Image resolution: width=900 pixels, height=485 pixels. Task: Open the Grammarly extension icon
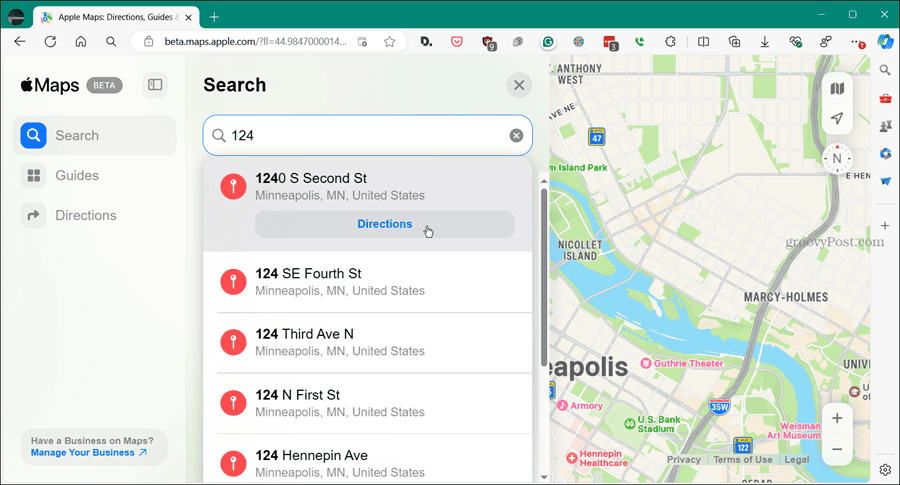pyautogui.click(x=548, y=41)
